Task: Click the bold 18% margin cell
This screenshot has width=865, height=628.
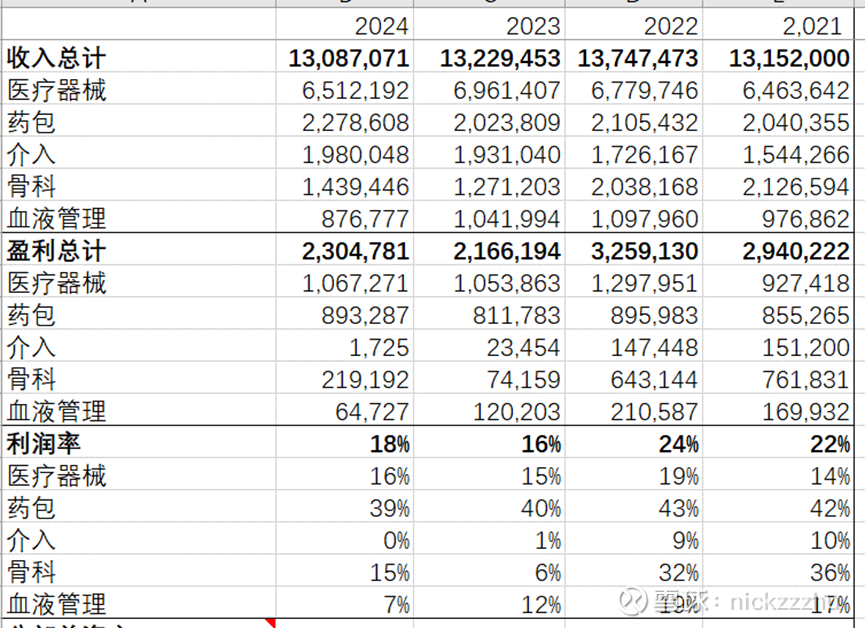Action: click(x=345, y=444)
